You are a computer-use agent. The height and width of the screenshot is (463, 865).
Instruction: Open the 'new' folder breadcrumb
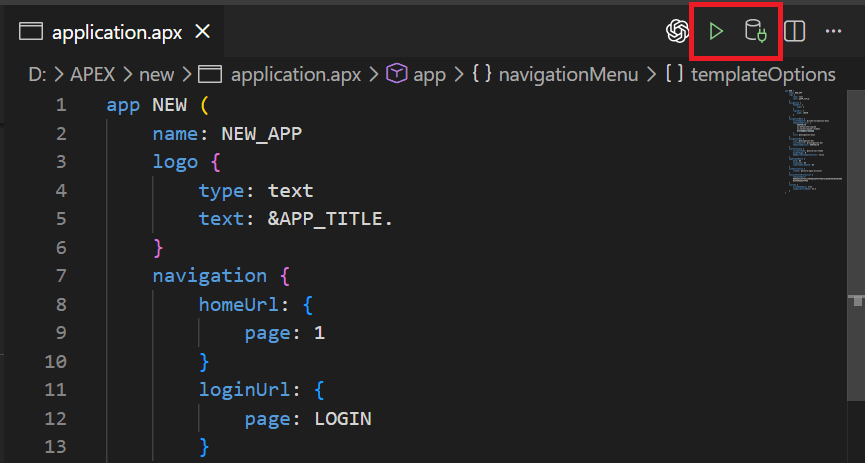tap(157, 74)
